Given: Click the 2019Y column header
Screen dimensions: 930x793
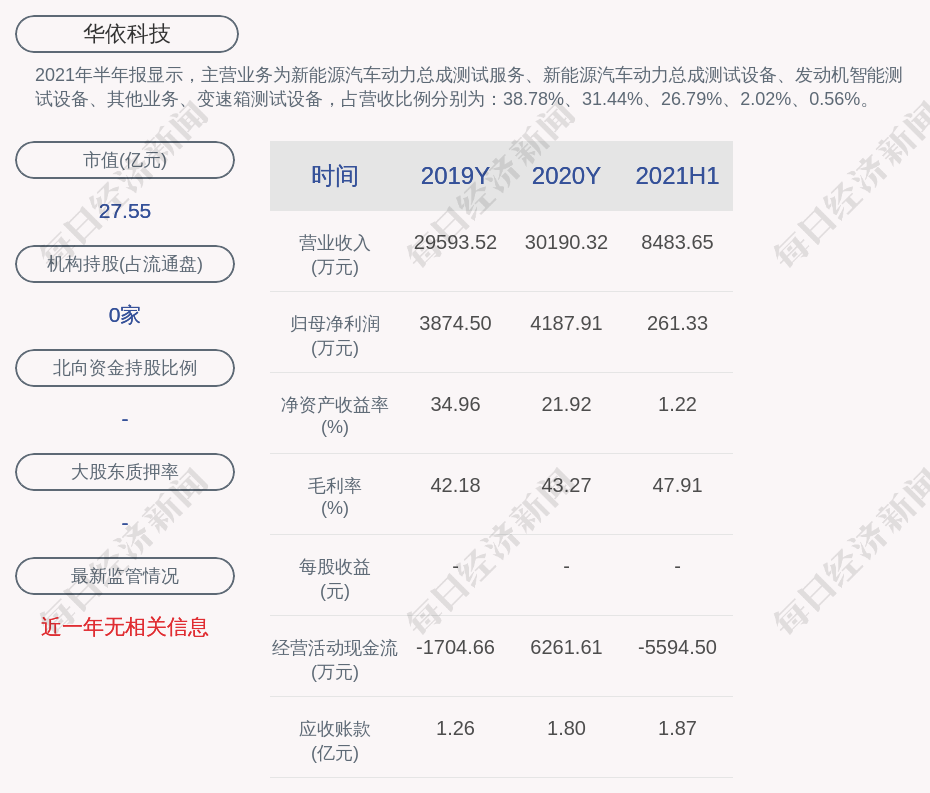Looking at the screenshot, I should click(x=456, y=176).
